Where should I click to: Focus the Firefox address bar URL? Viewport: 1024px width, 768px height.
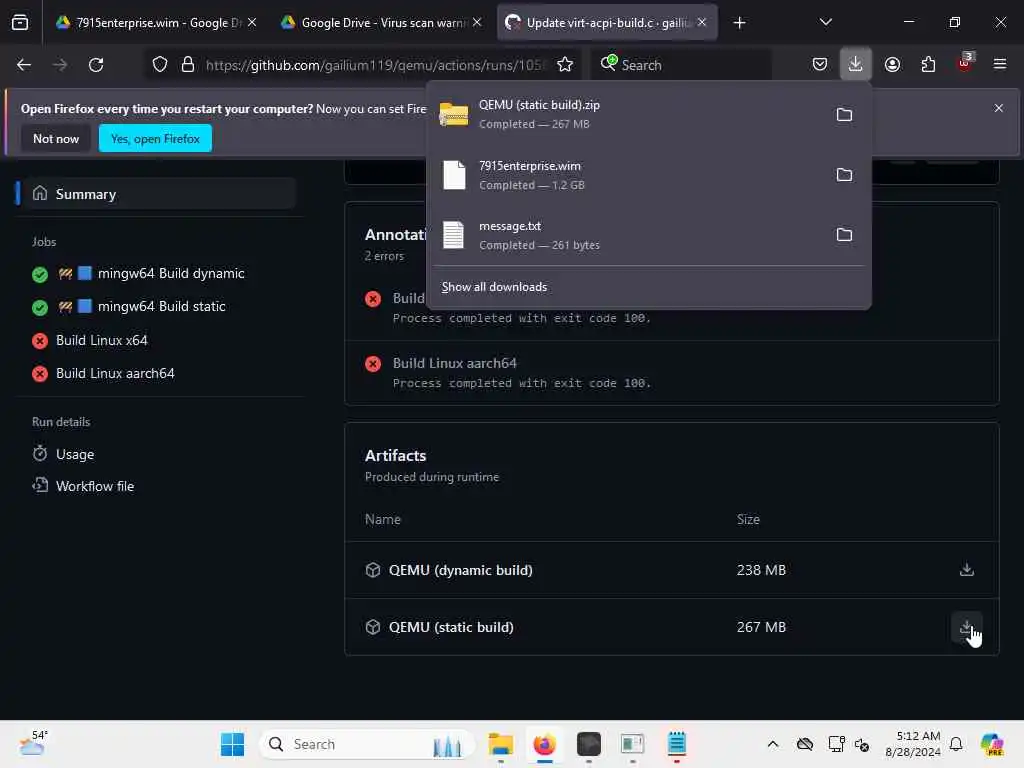(x=376, y=65)
